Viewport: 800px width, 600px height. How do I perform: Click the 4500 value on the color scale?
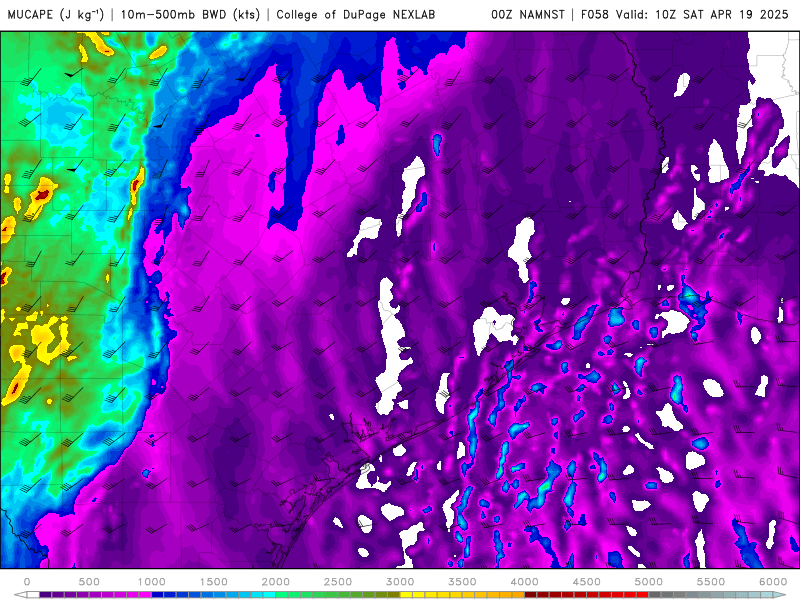point(587,582)
